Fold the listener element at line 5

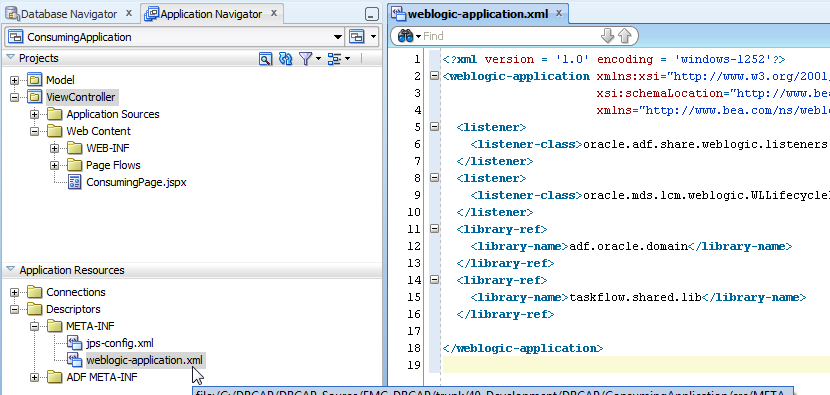coord(434,127)
